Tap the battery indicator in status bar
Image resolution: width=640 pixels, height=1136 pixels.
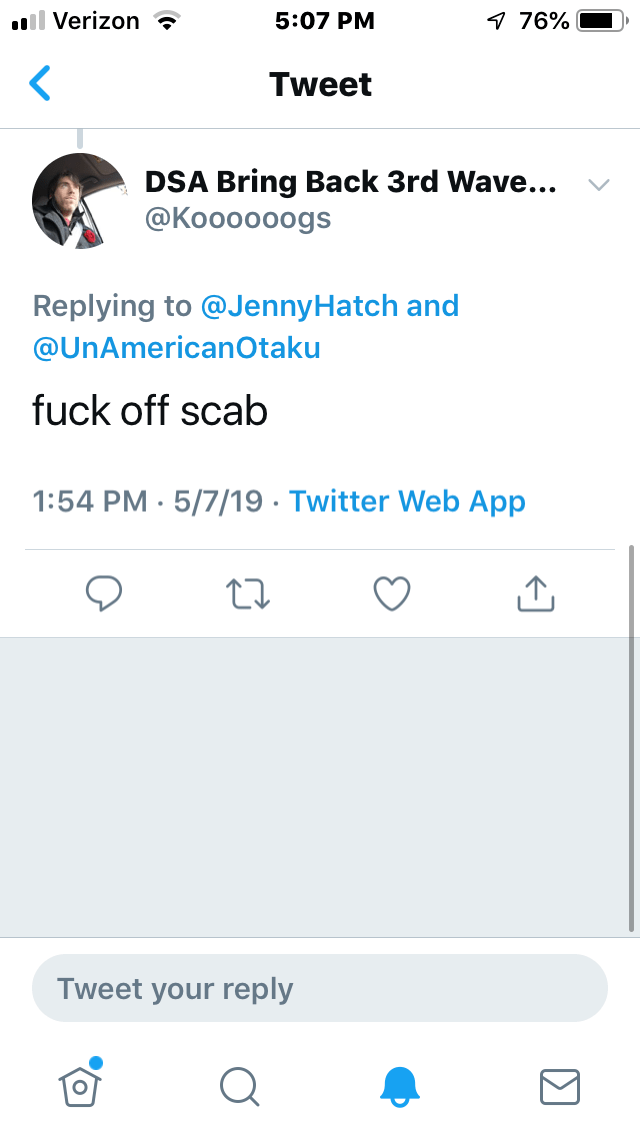tap(602, 21)
